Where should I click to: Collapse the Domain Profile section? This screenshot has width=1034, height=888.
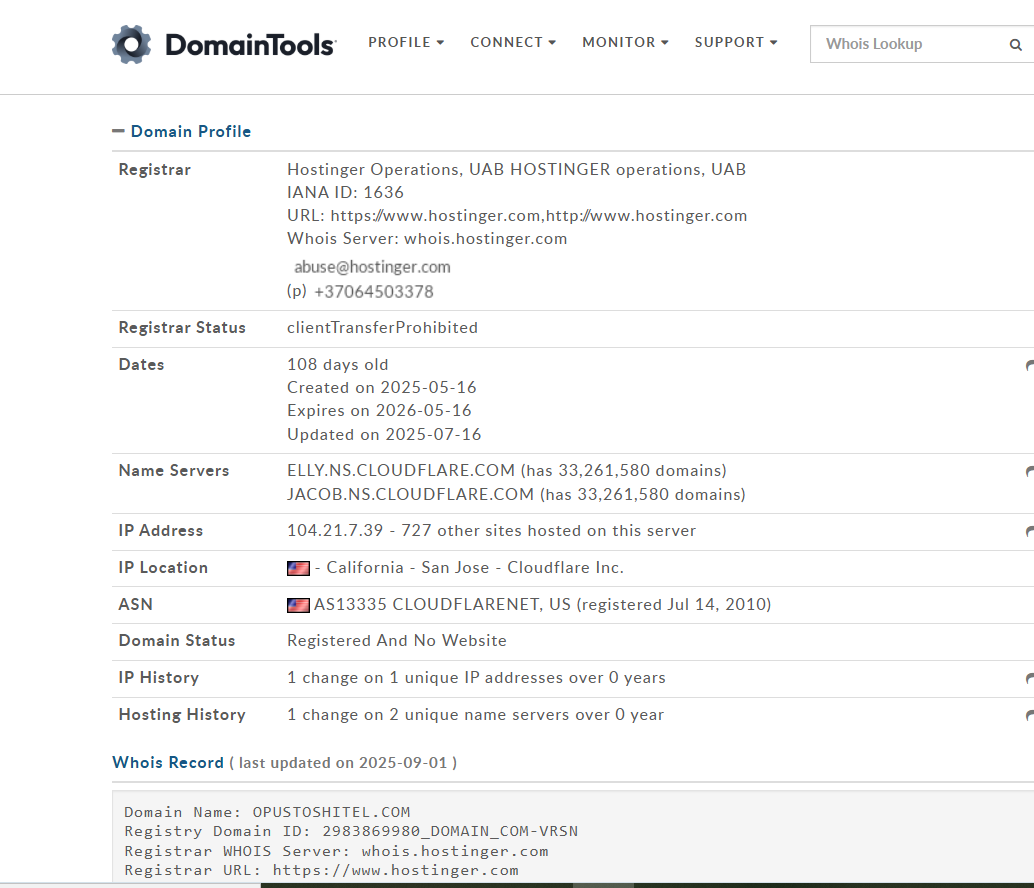click(x=118, y=131)
